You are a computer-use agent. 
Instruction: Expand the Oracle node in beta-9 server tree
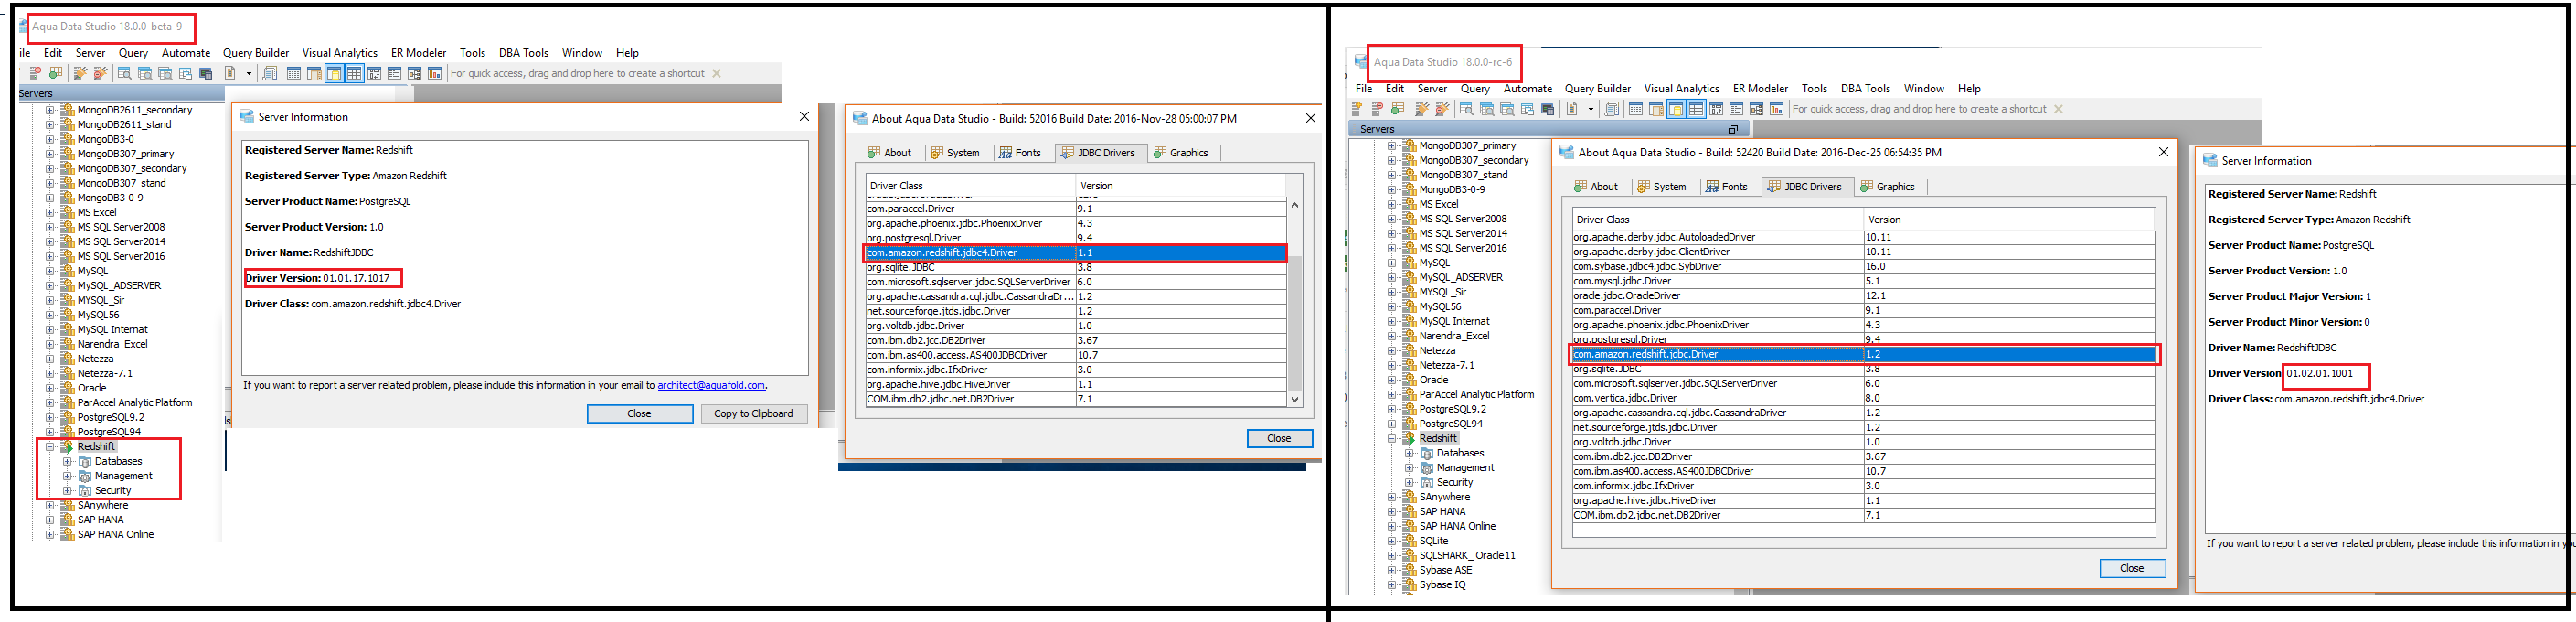click(49, 388)
